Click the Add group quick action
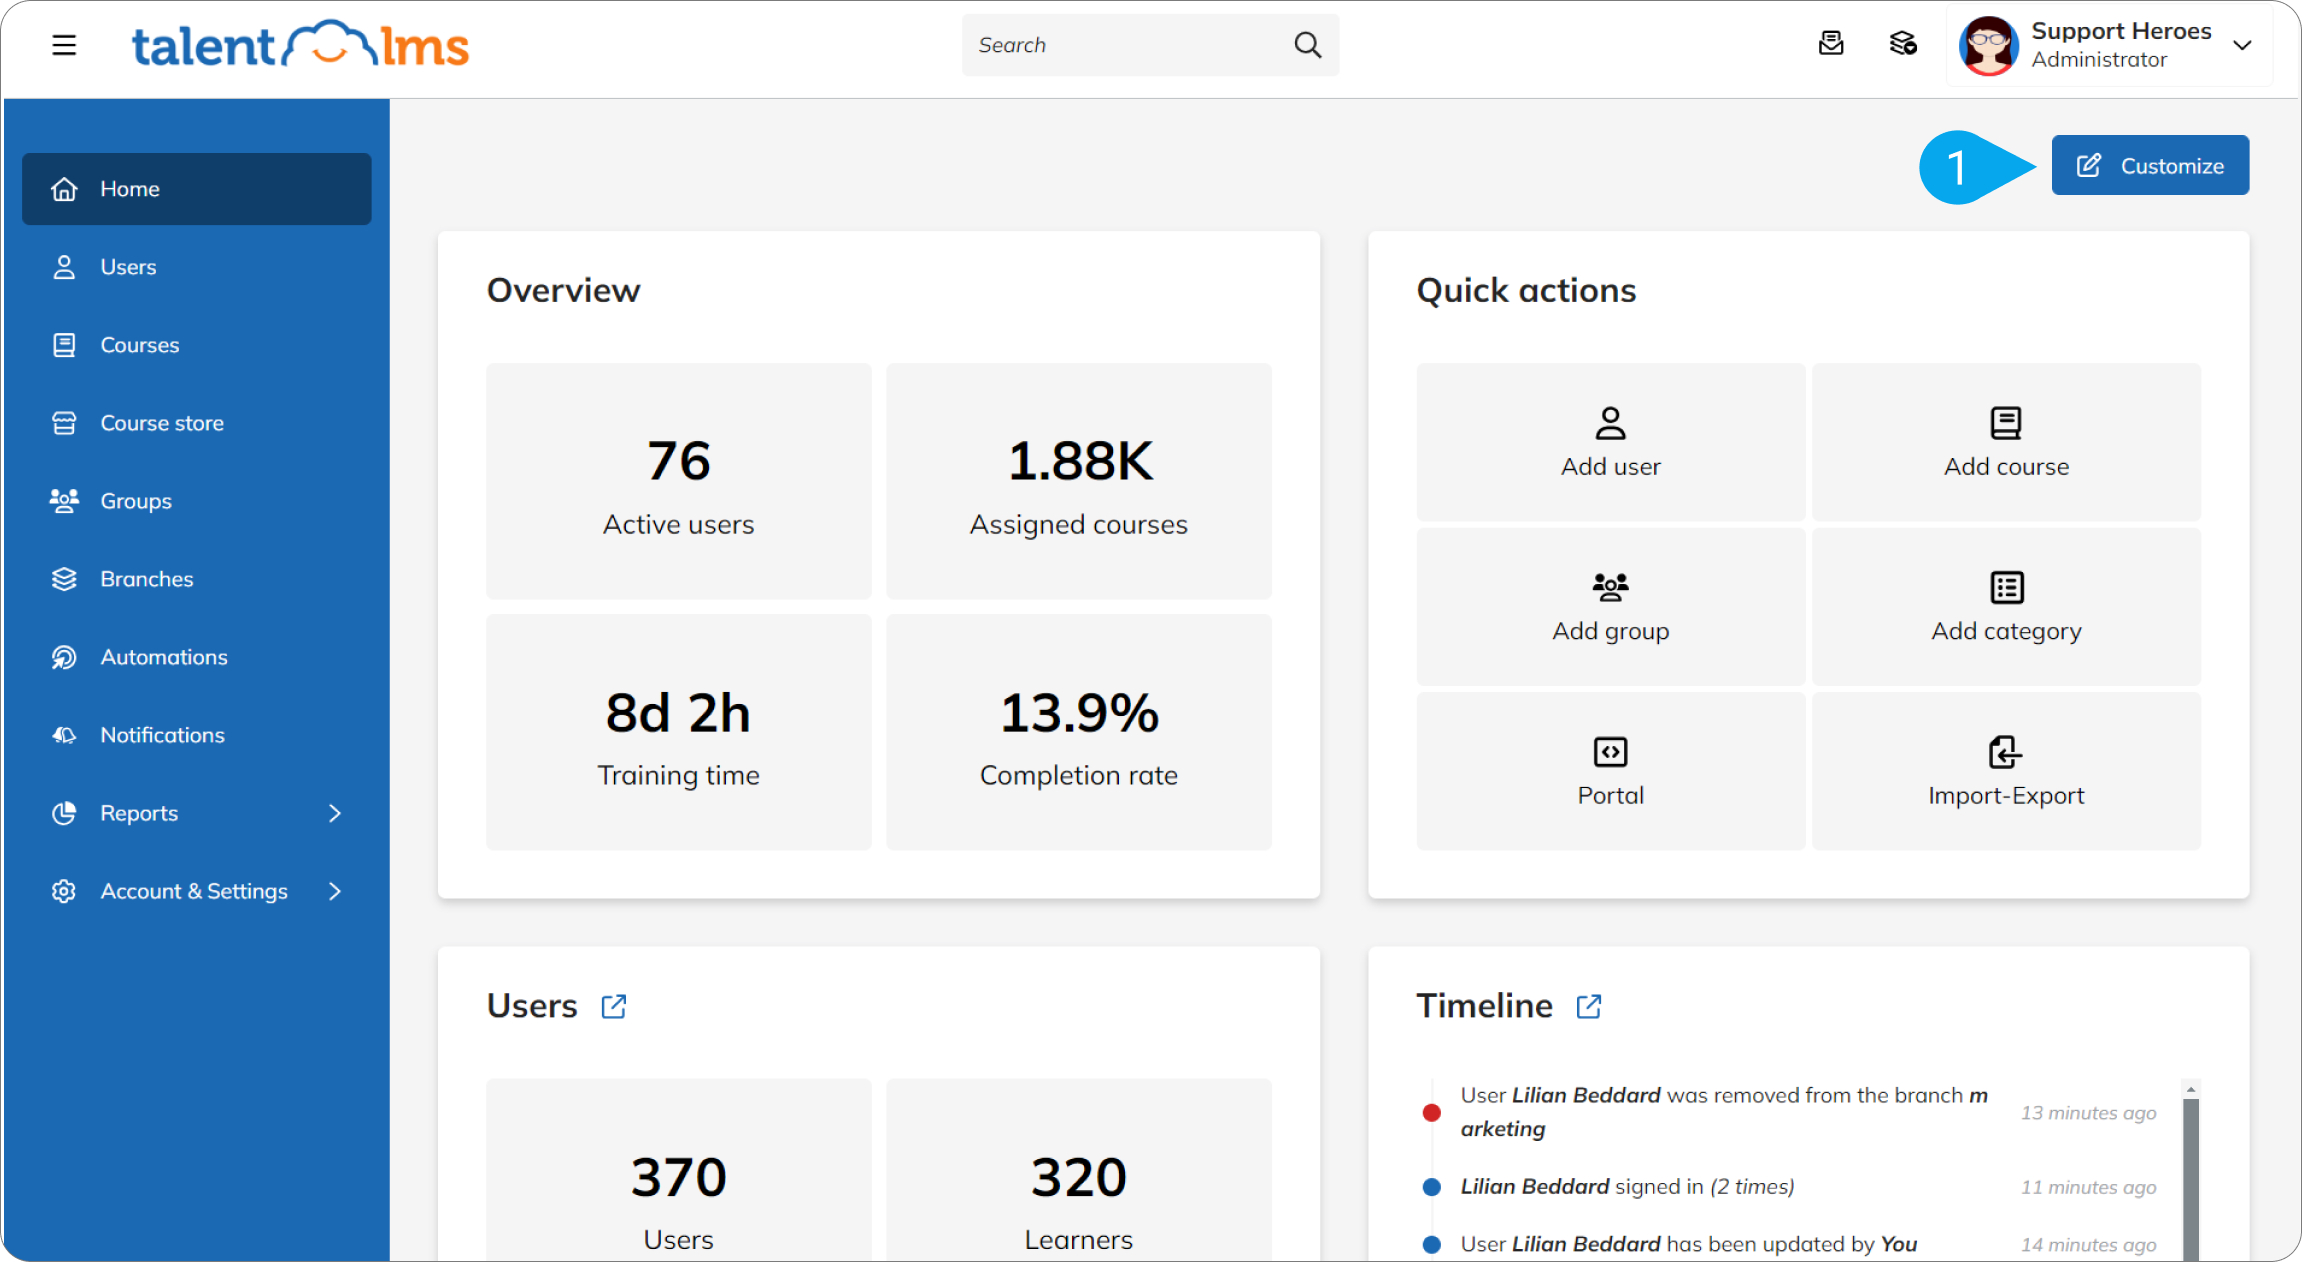The width and height of the screenshot is (2302, 1262). (x=1610, y=606)
